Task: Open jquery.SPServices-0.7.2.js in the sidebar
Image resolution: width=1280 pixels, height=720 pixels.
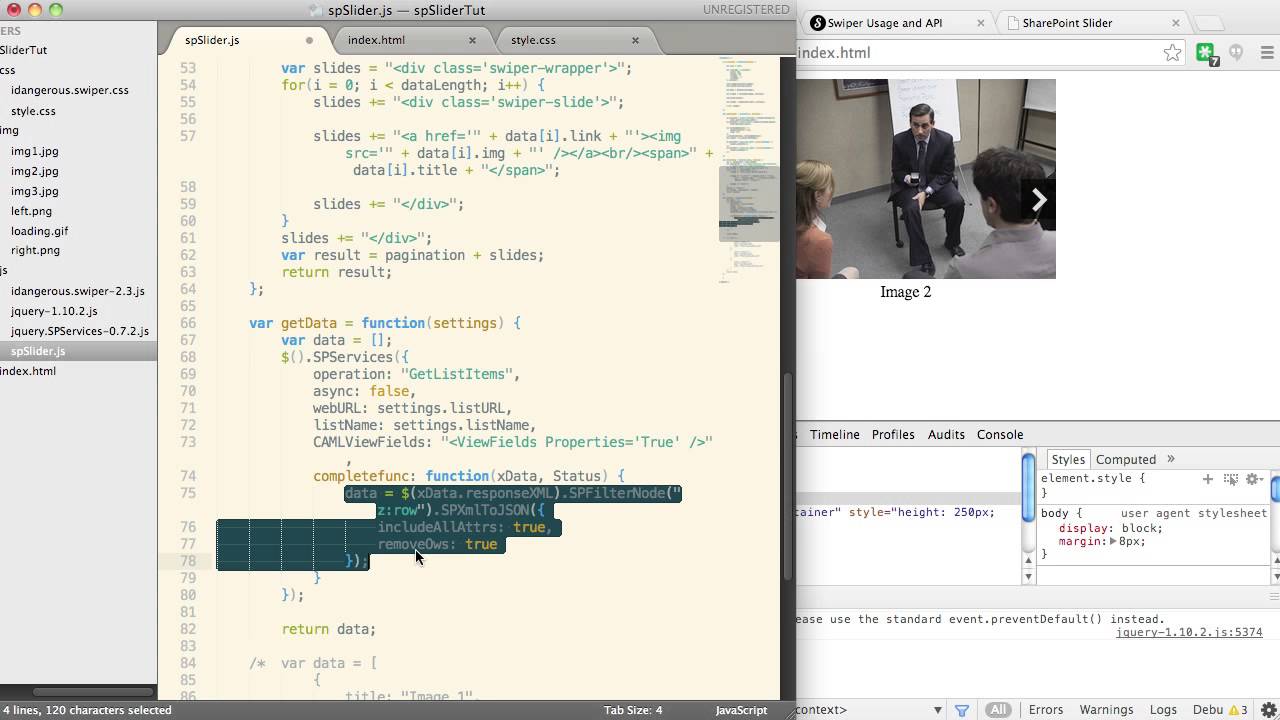Action: tap(80, 331)
